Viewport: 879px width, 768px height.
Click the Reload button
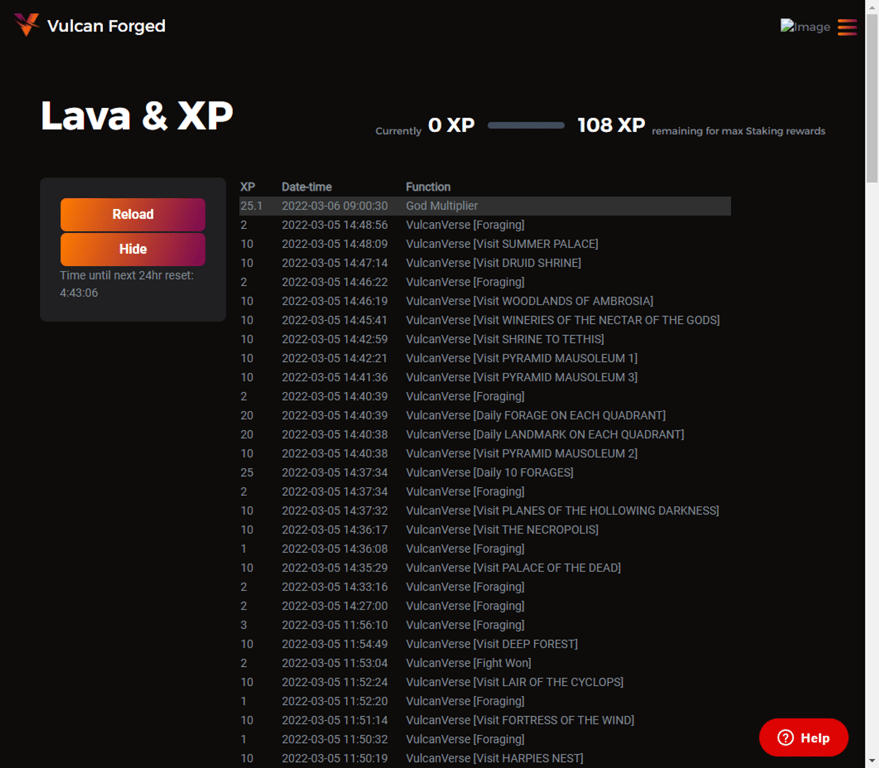(x=133, y=214)
